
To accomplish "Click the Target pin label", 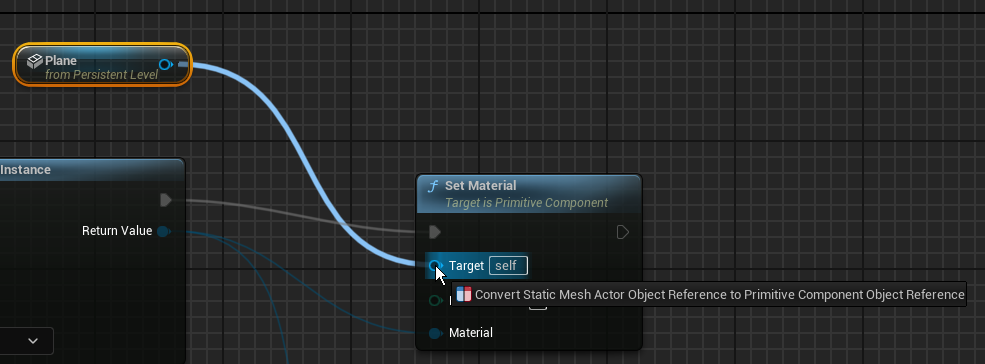I will point(466,266).
